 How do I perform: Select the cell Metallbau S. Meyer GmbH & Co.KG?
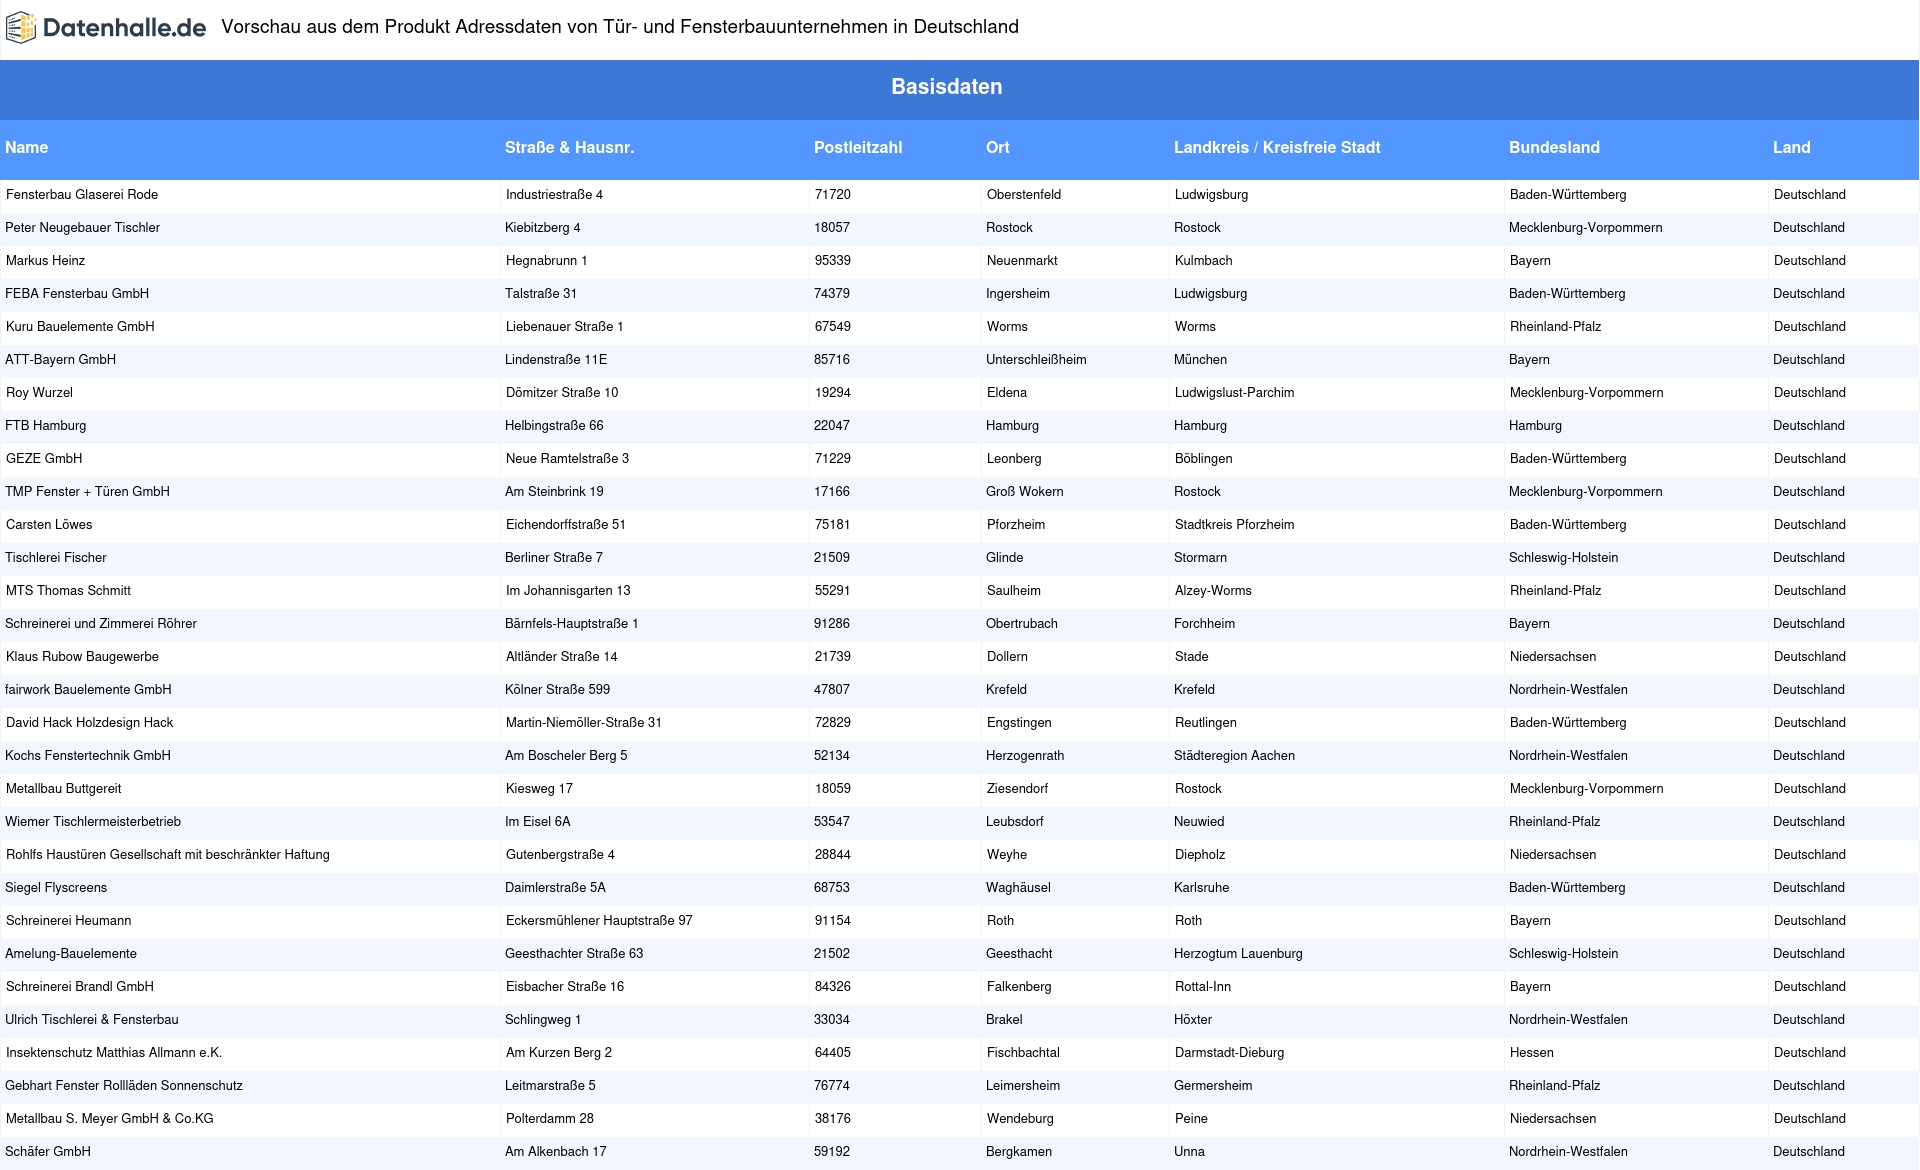point(250,1119)
